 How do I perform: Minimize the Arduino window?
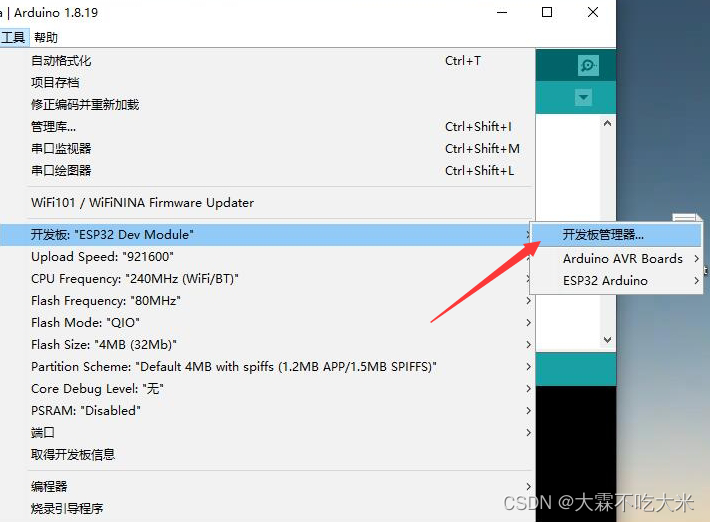coord(502,12)
